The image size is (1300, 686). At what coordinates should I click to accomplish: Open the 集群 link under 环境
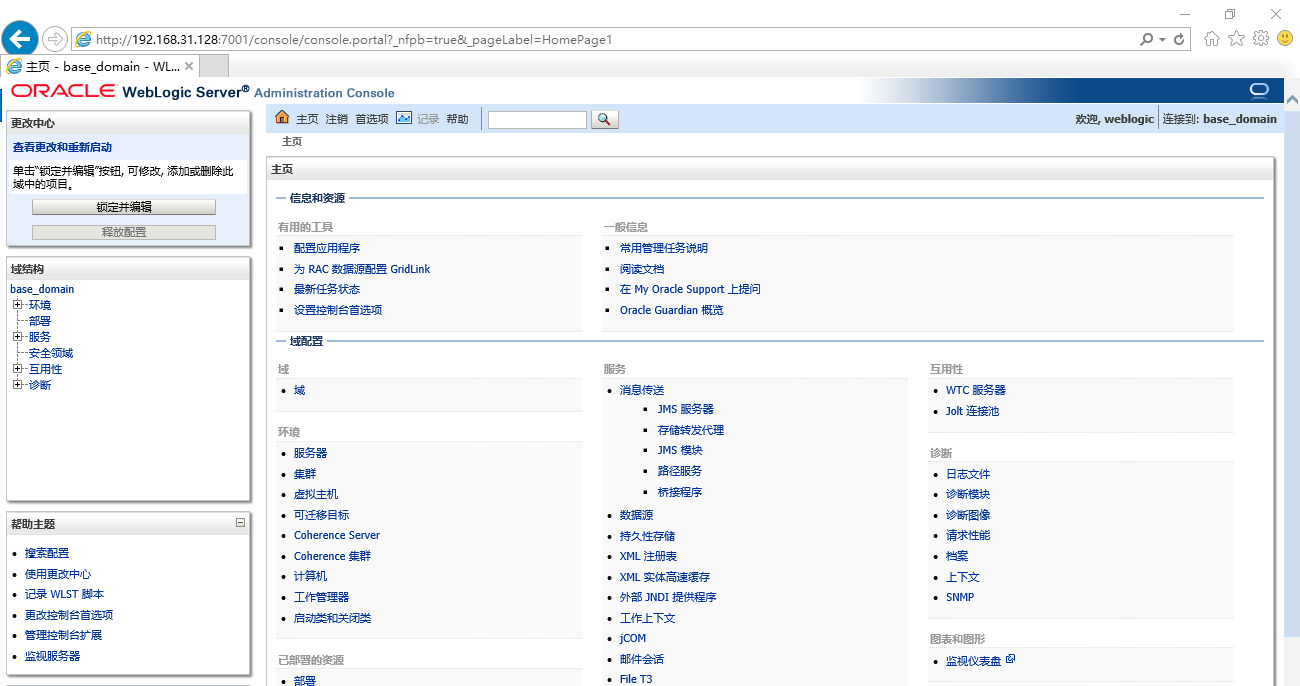[x=305, y=474]
